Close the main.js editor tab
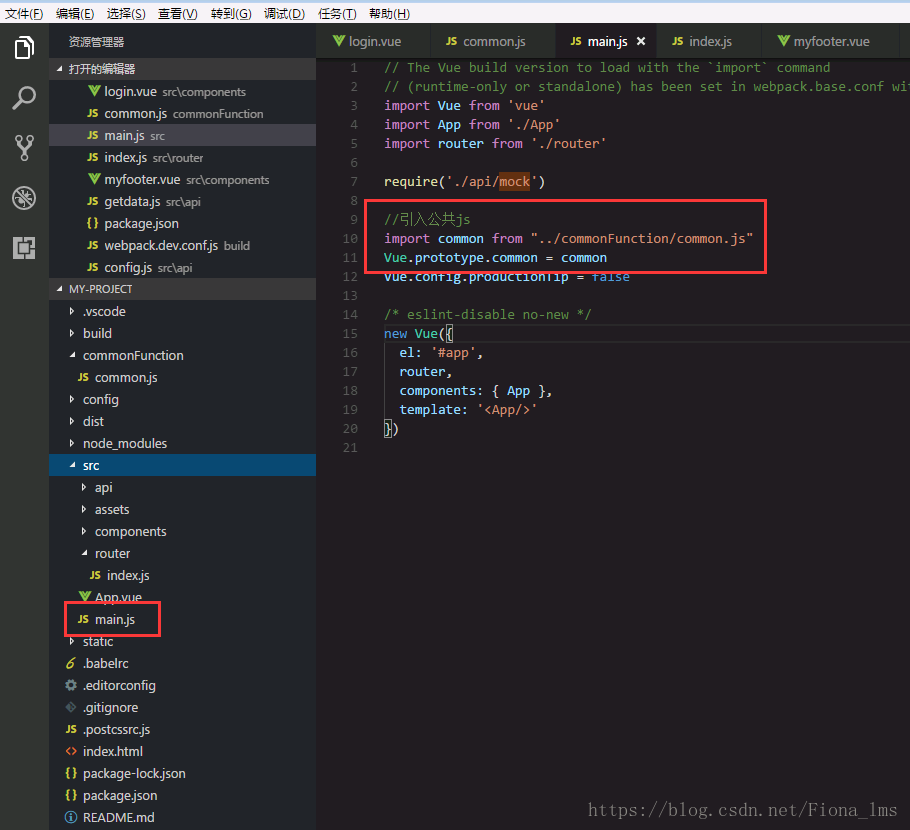The width and height of the screenshot is (910, 830). [x=641, y=42]
